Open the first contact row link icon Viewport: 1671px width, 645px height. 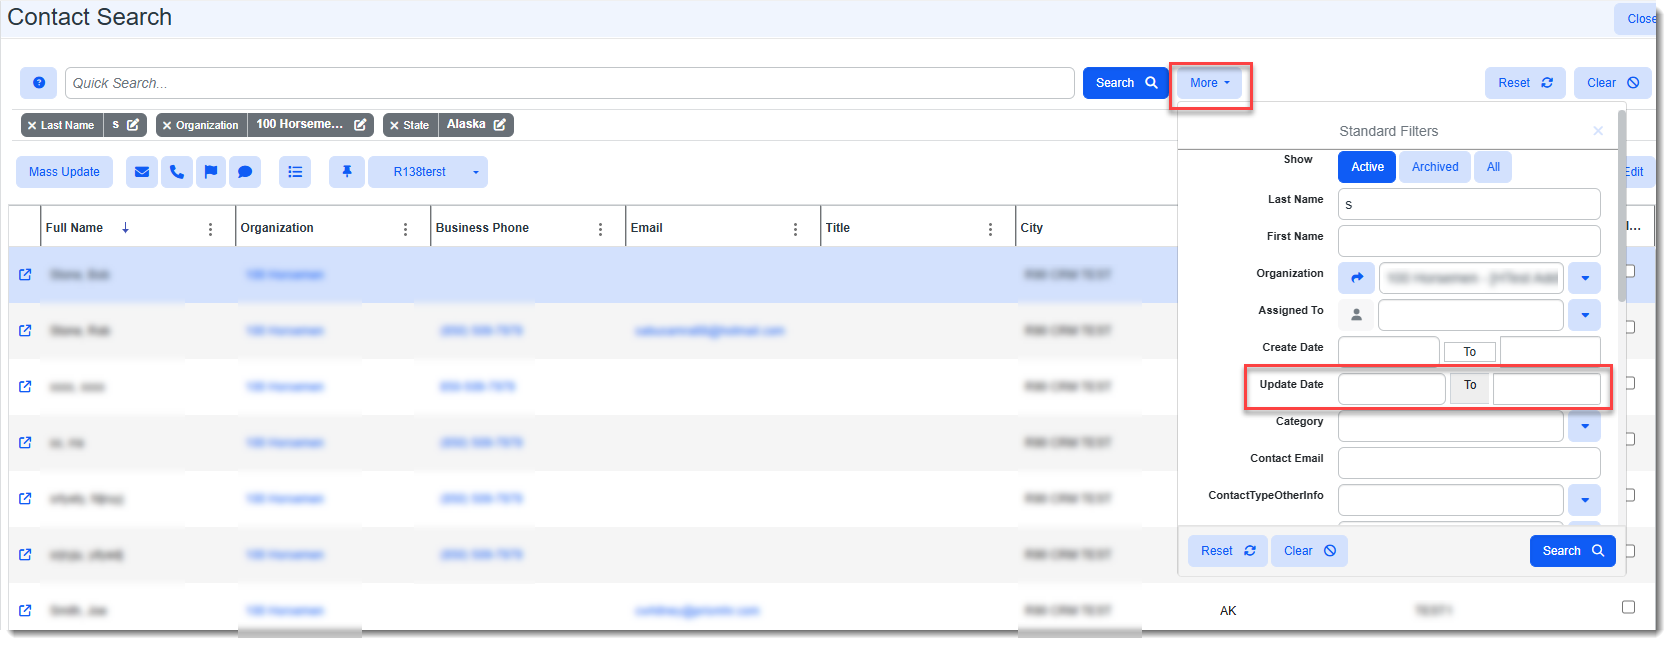(25, 274)
